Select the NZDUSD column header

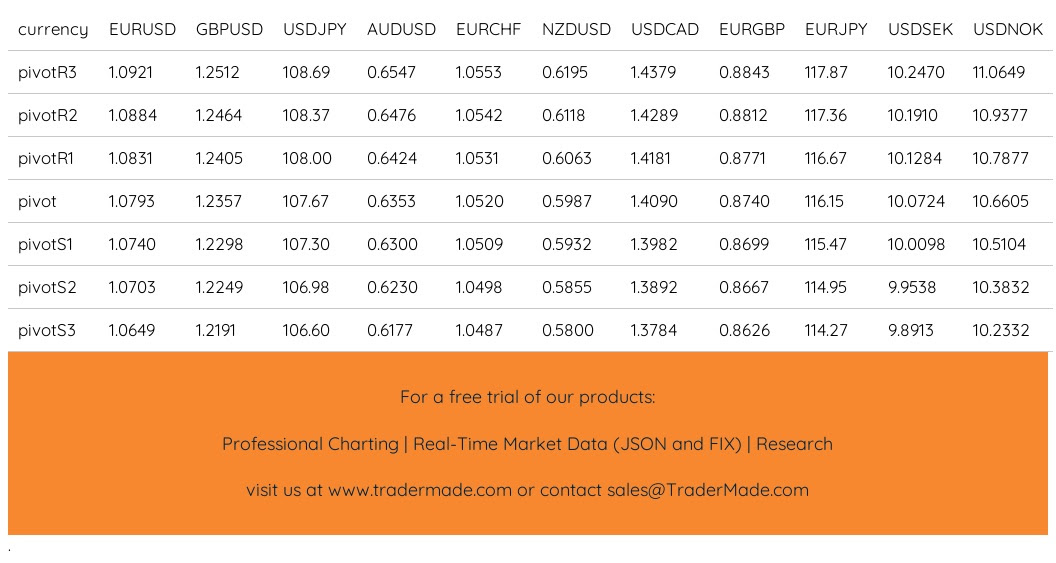[x=576, y=29]
